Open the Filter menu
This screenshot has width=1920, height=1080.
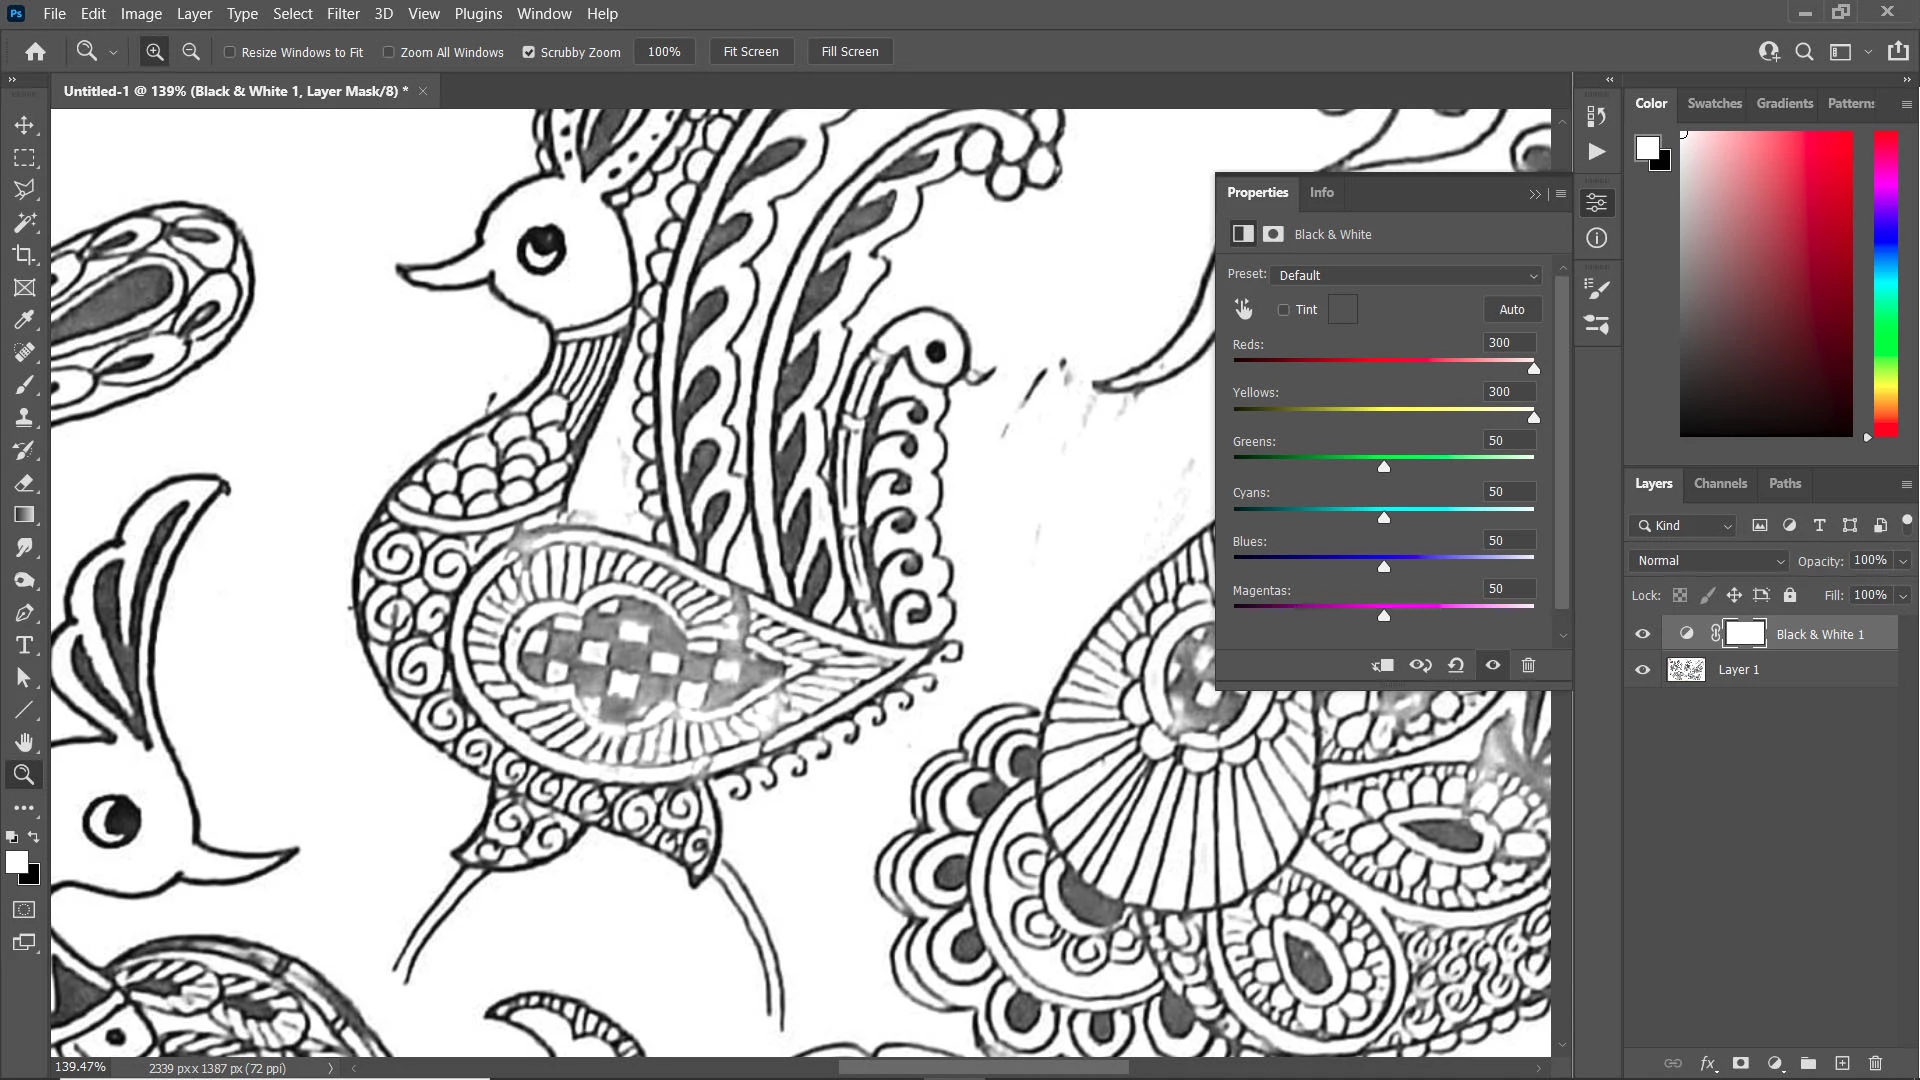[342, 14]
